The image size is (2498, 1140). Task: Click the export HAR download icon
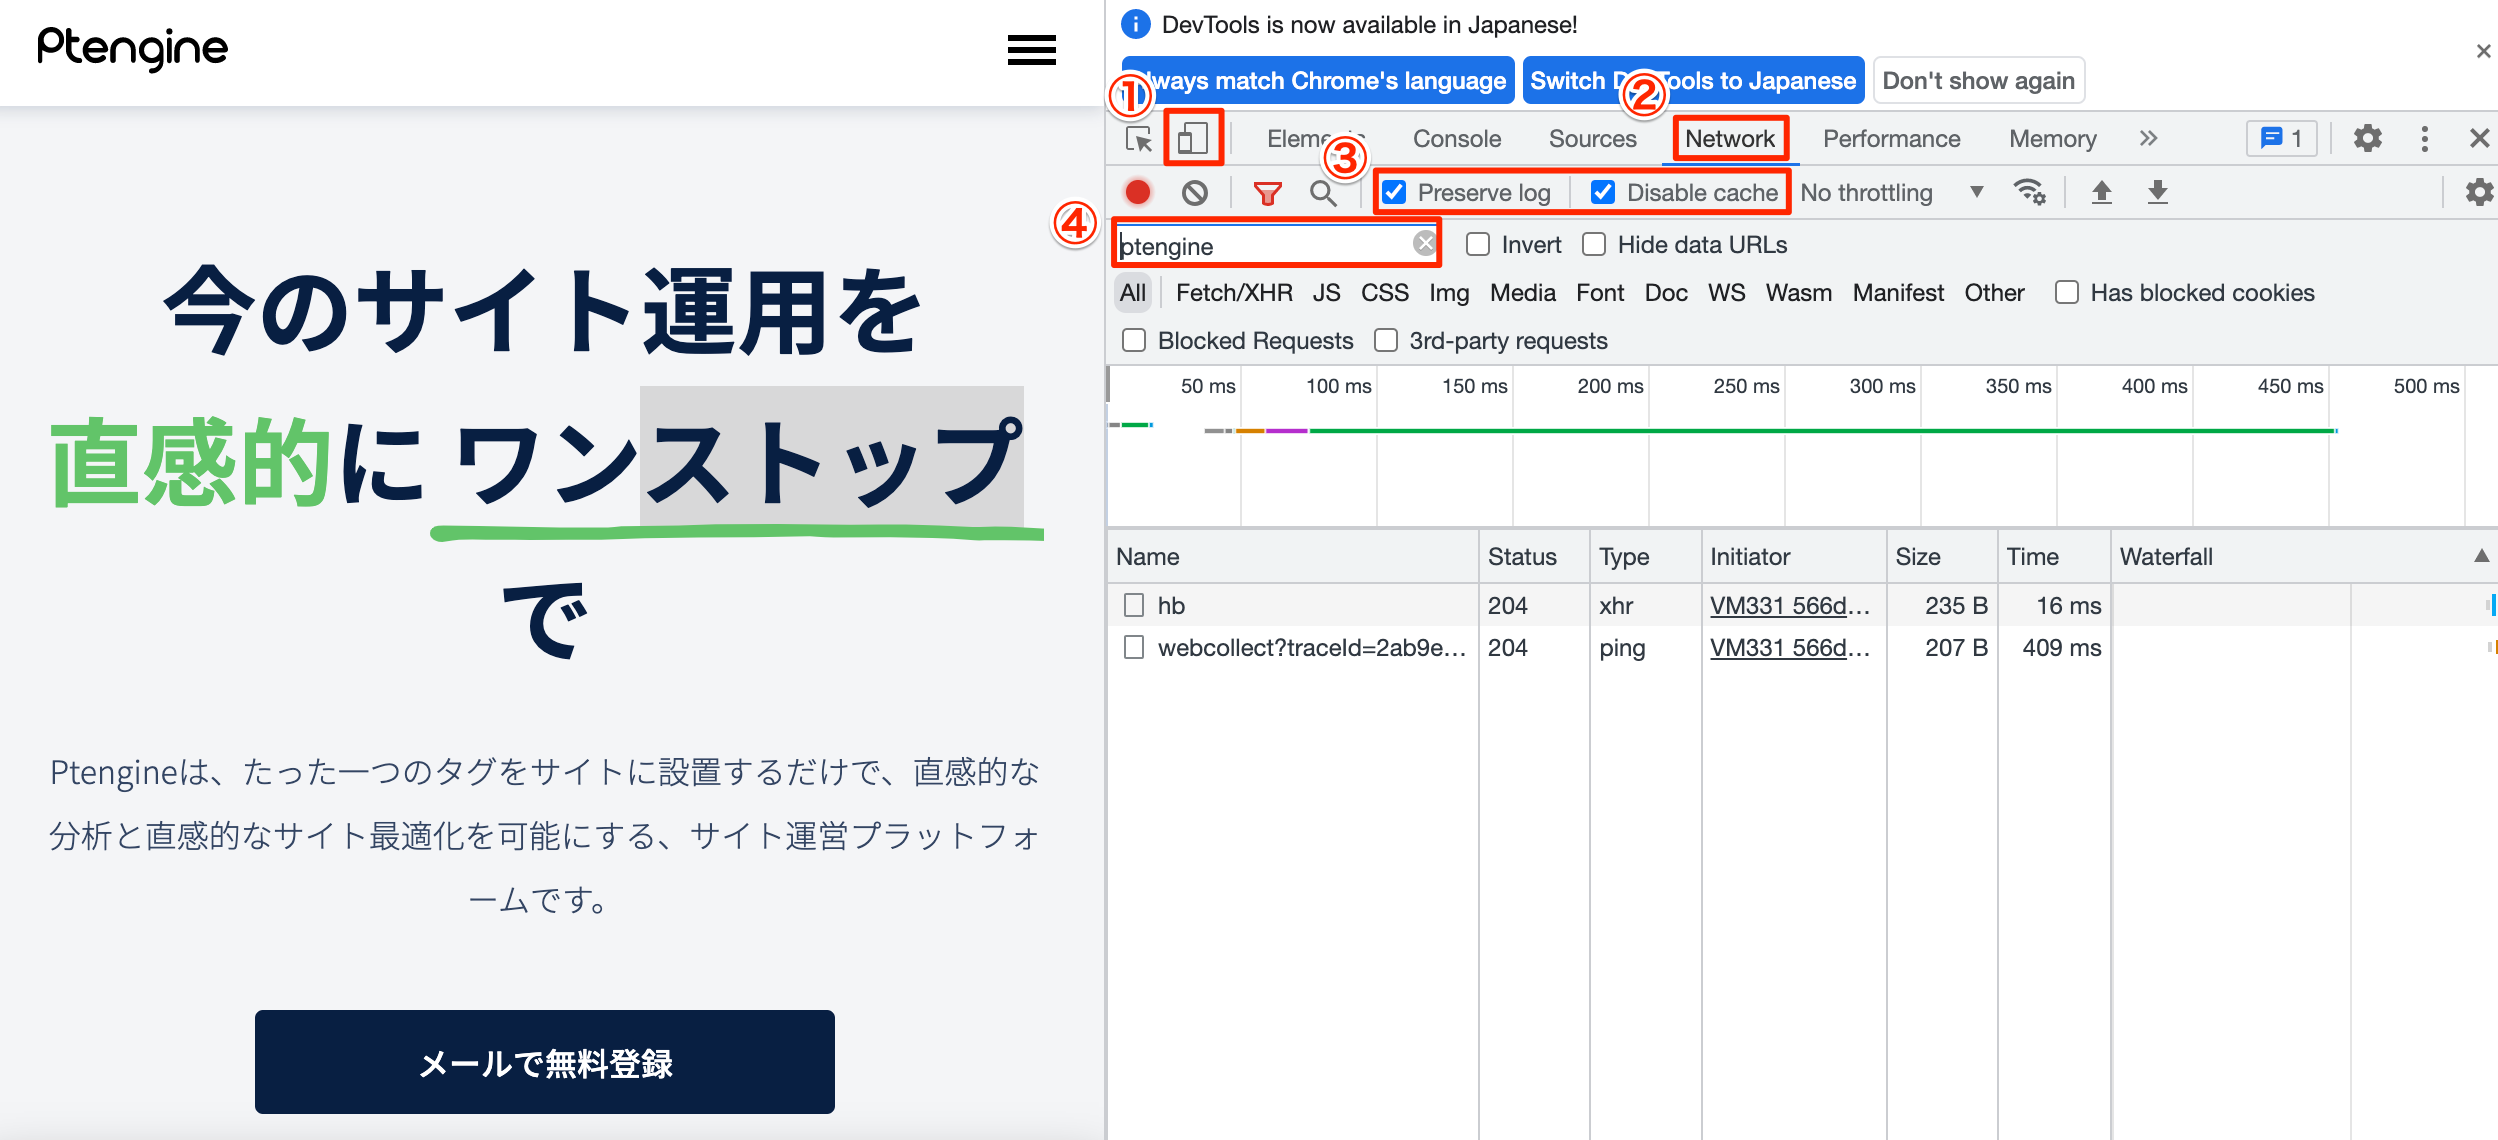2158,192
